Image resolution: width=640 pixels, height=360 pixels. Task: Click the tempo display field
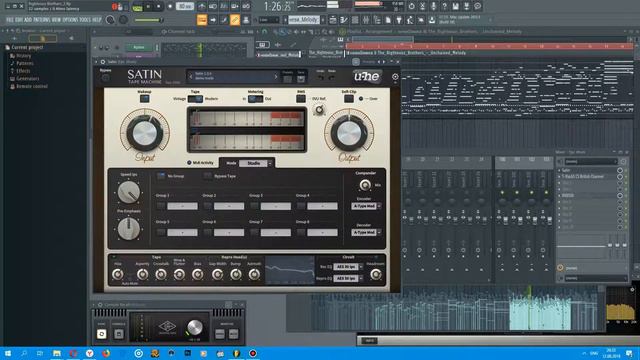point(185,7)
